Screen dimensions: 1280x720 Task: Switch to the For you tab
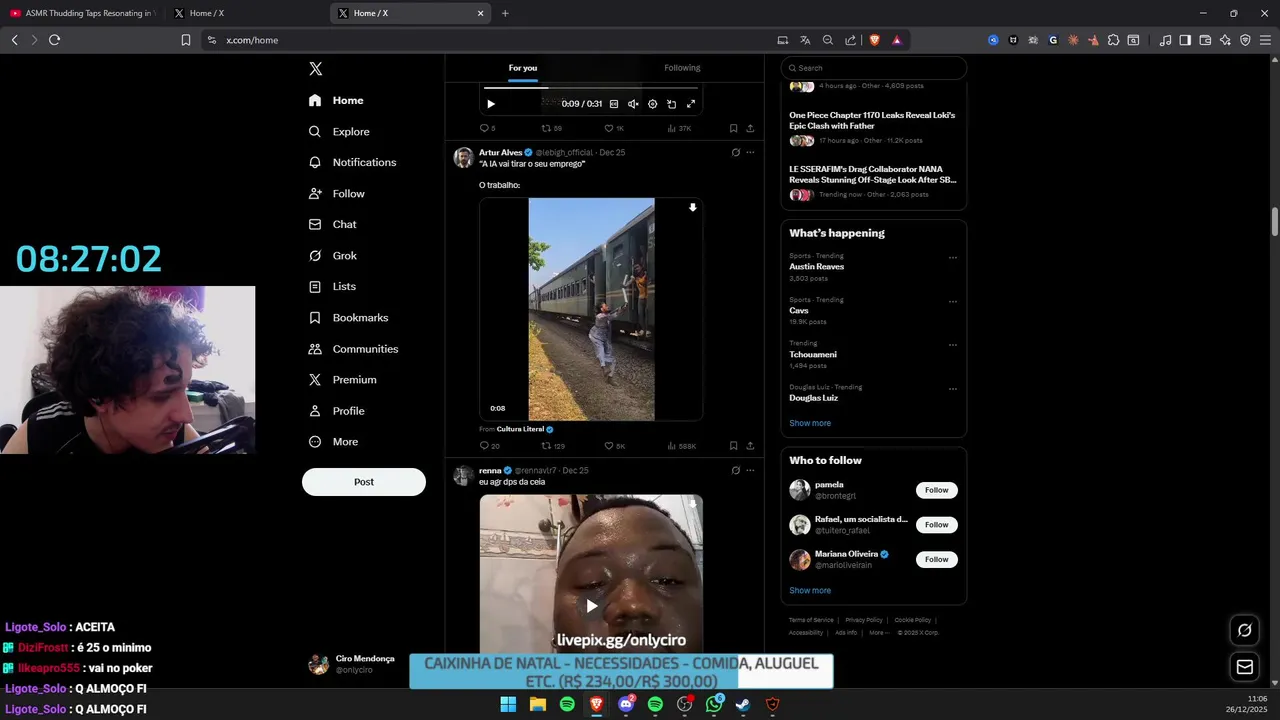click(x=523, y=68)
